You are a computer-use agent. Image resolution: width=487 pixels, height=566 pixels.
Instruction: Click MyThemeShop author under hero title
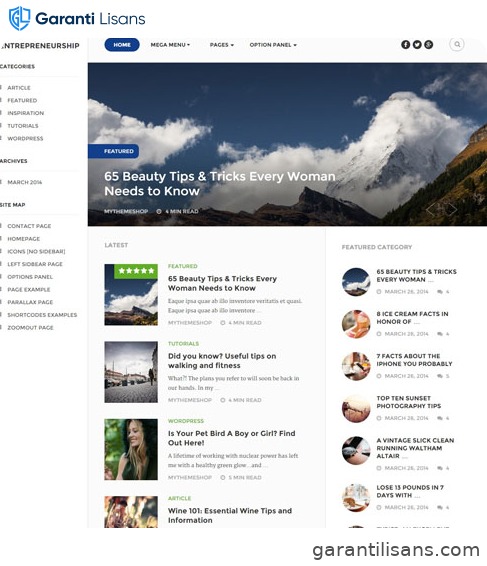[126, 211]
